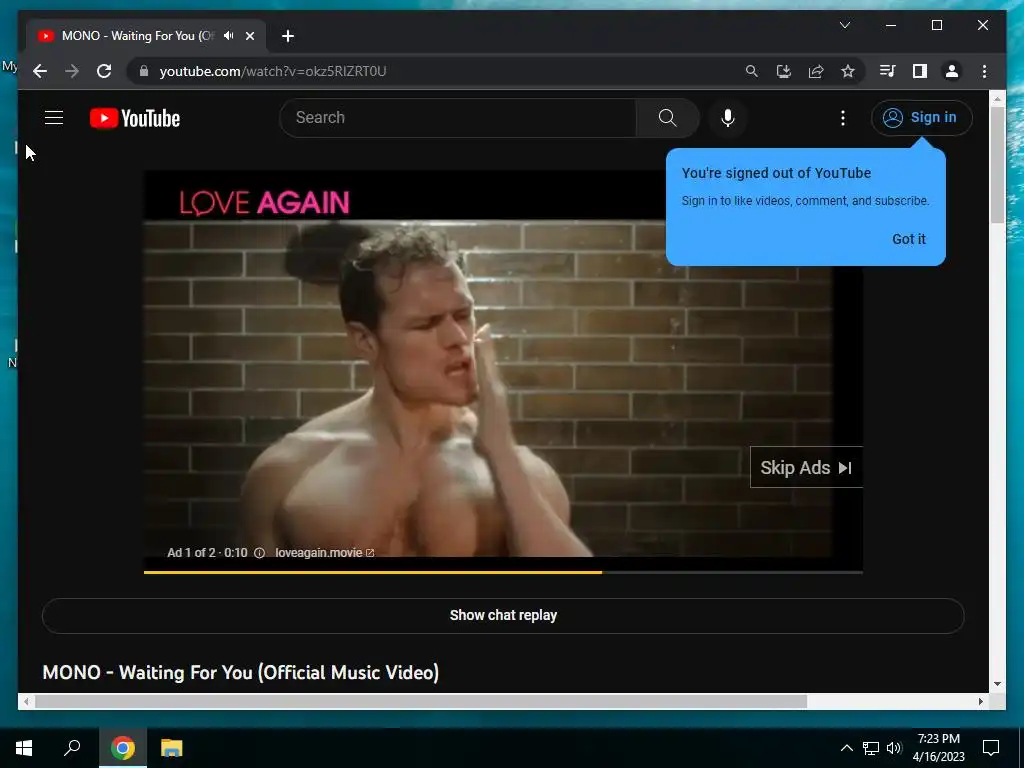This screenshot has width=1024, height=768.
Task: View site info via the lock icon
Action: click(x=144, y=71)
